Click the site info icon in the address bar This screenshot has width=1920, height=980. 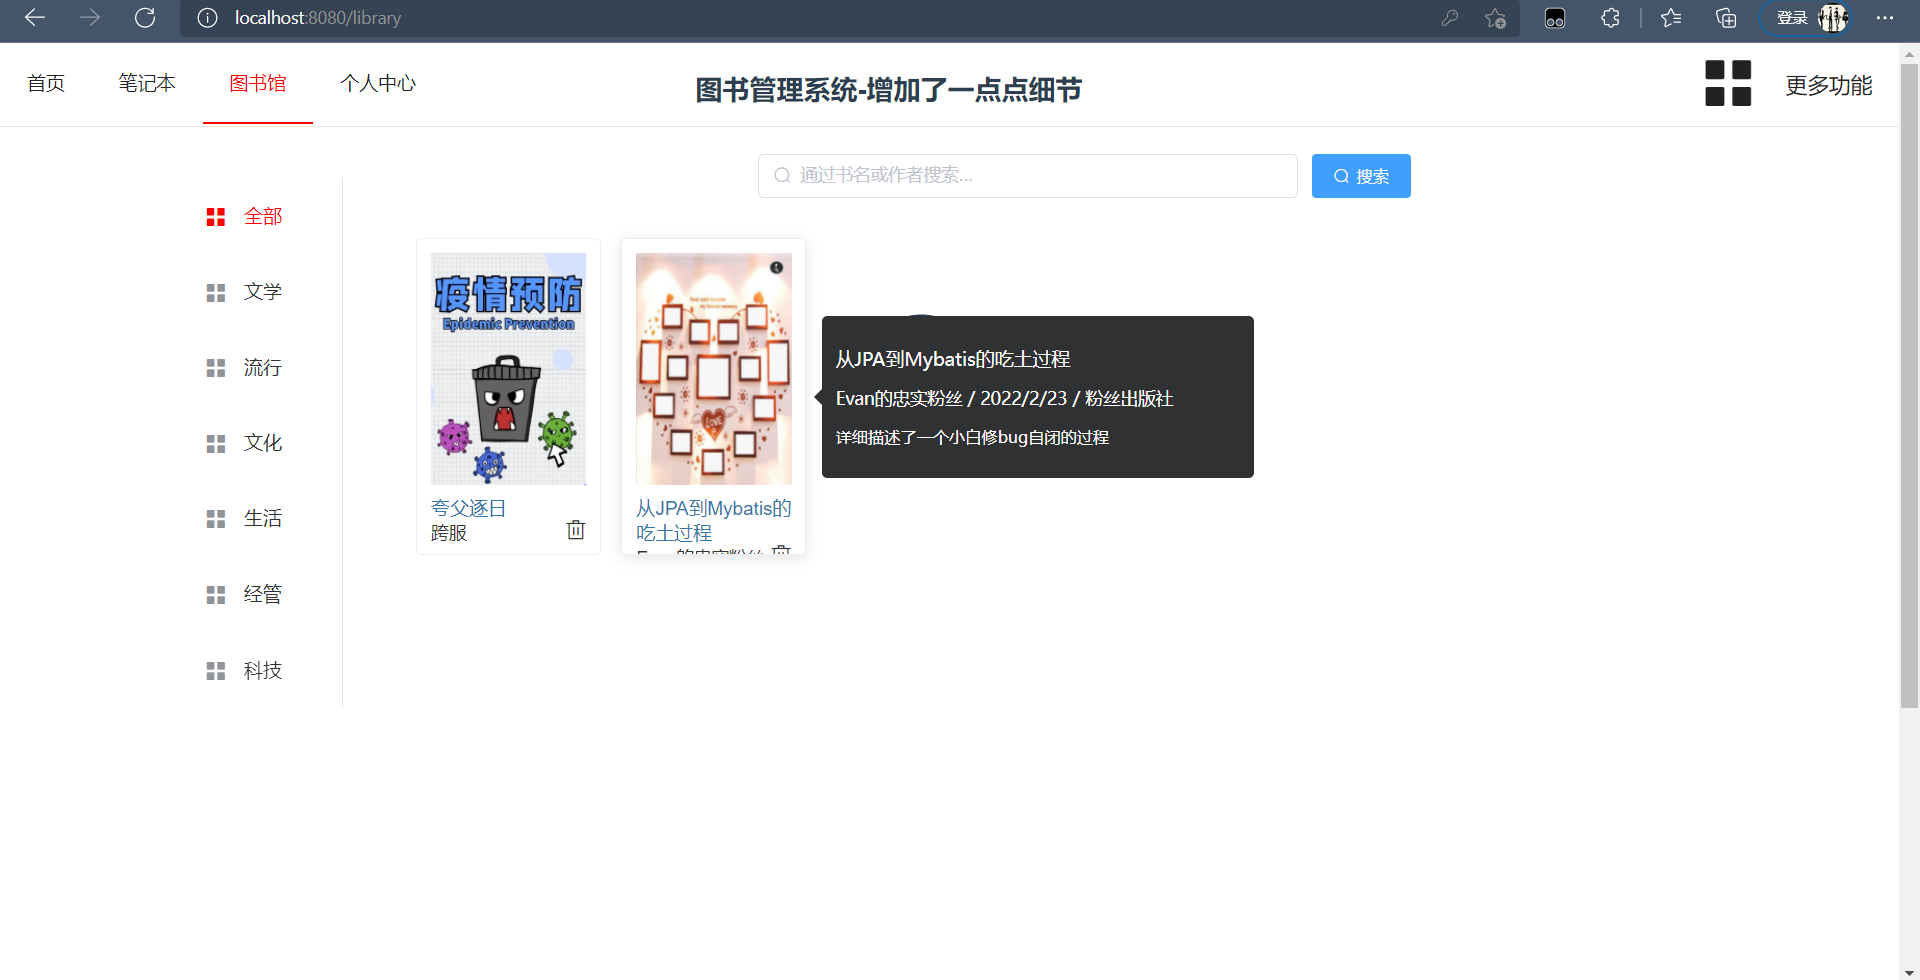pos(207,18)
